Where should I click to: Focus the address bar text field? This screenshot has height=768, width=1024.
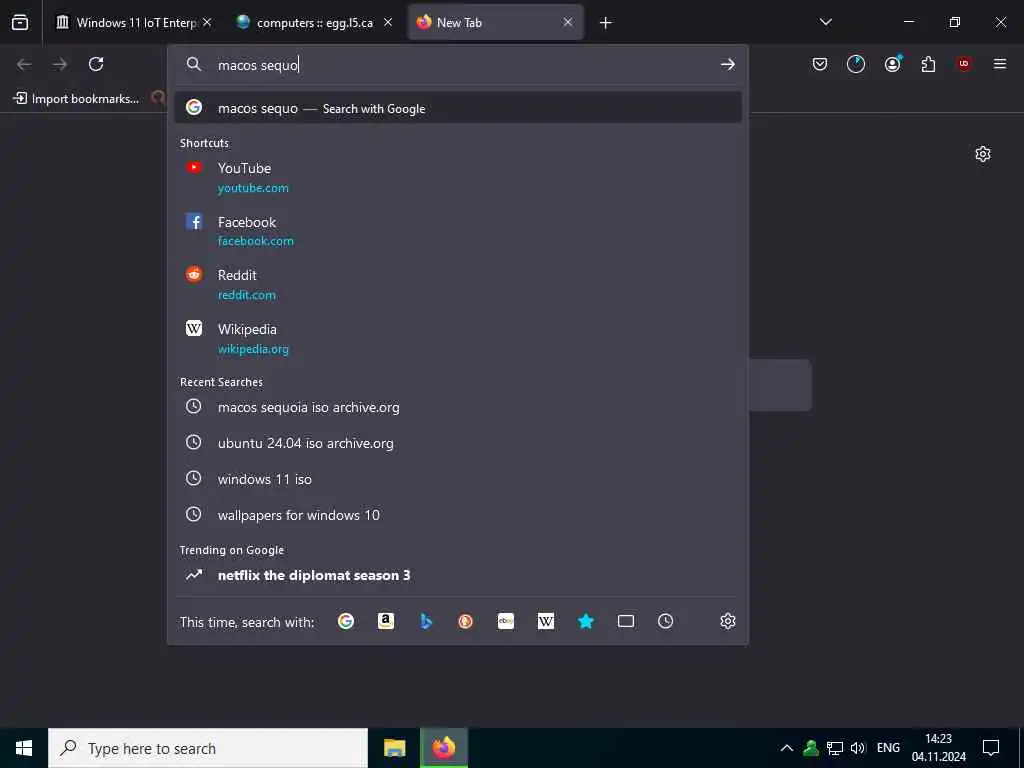[x=460, y=65]
